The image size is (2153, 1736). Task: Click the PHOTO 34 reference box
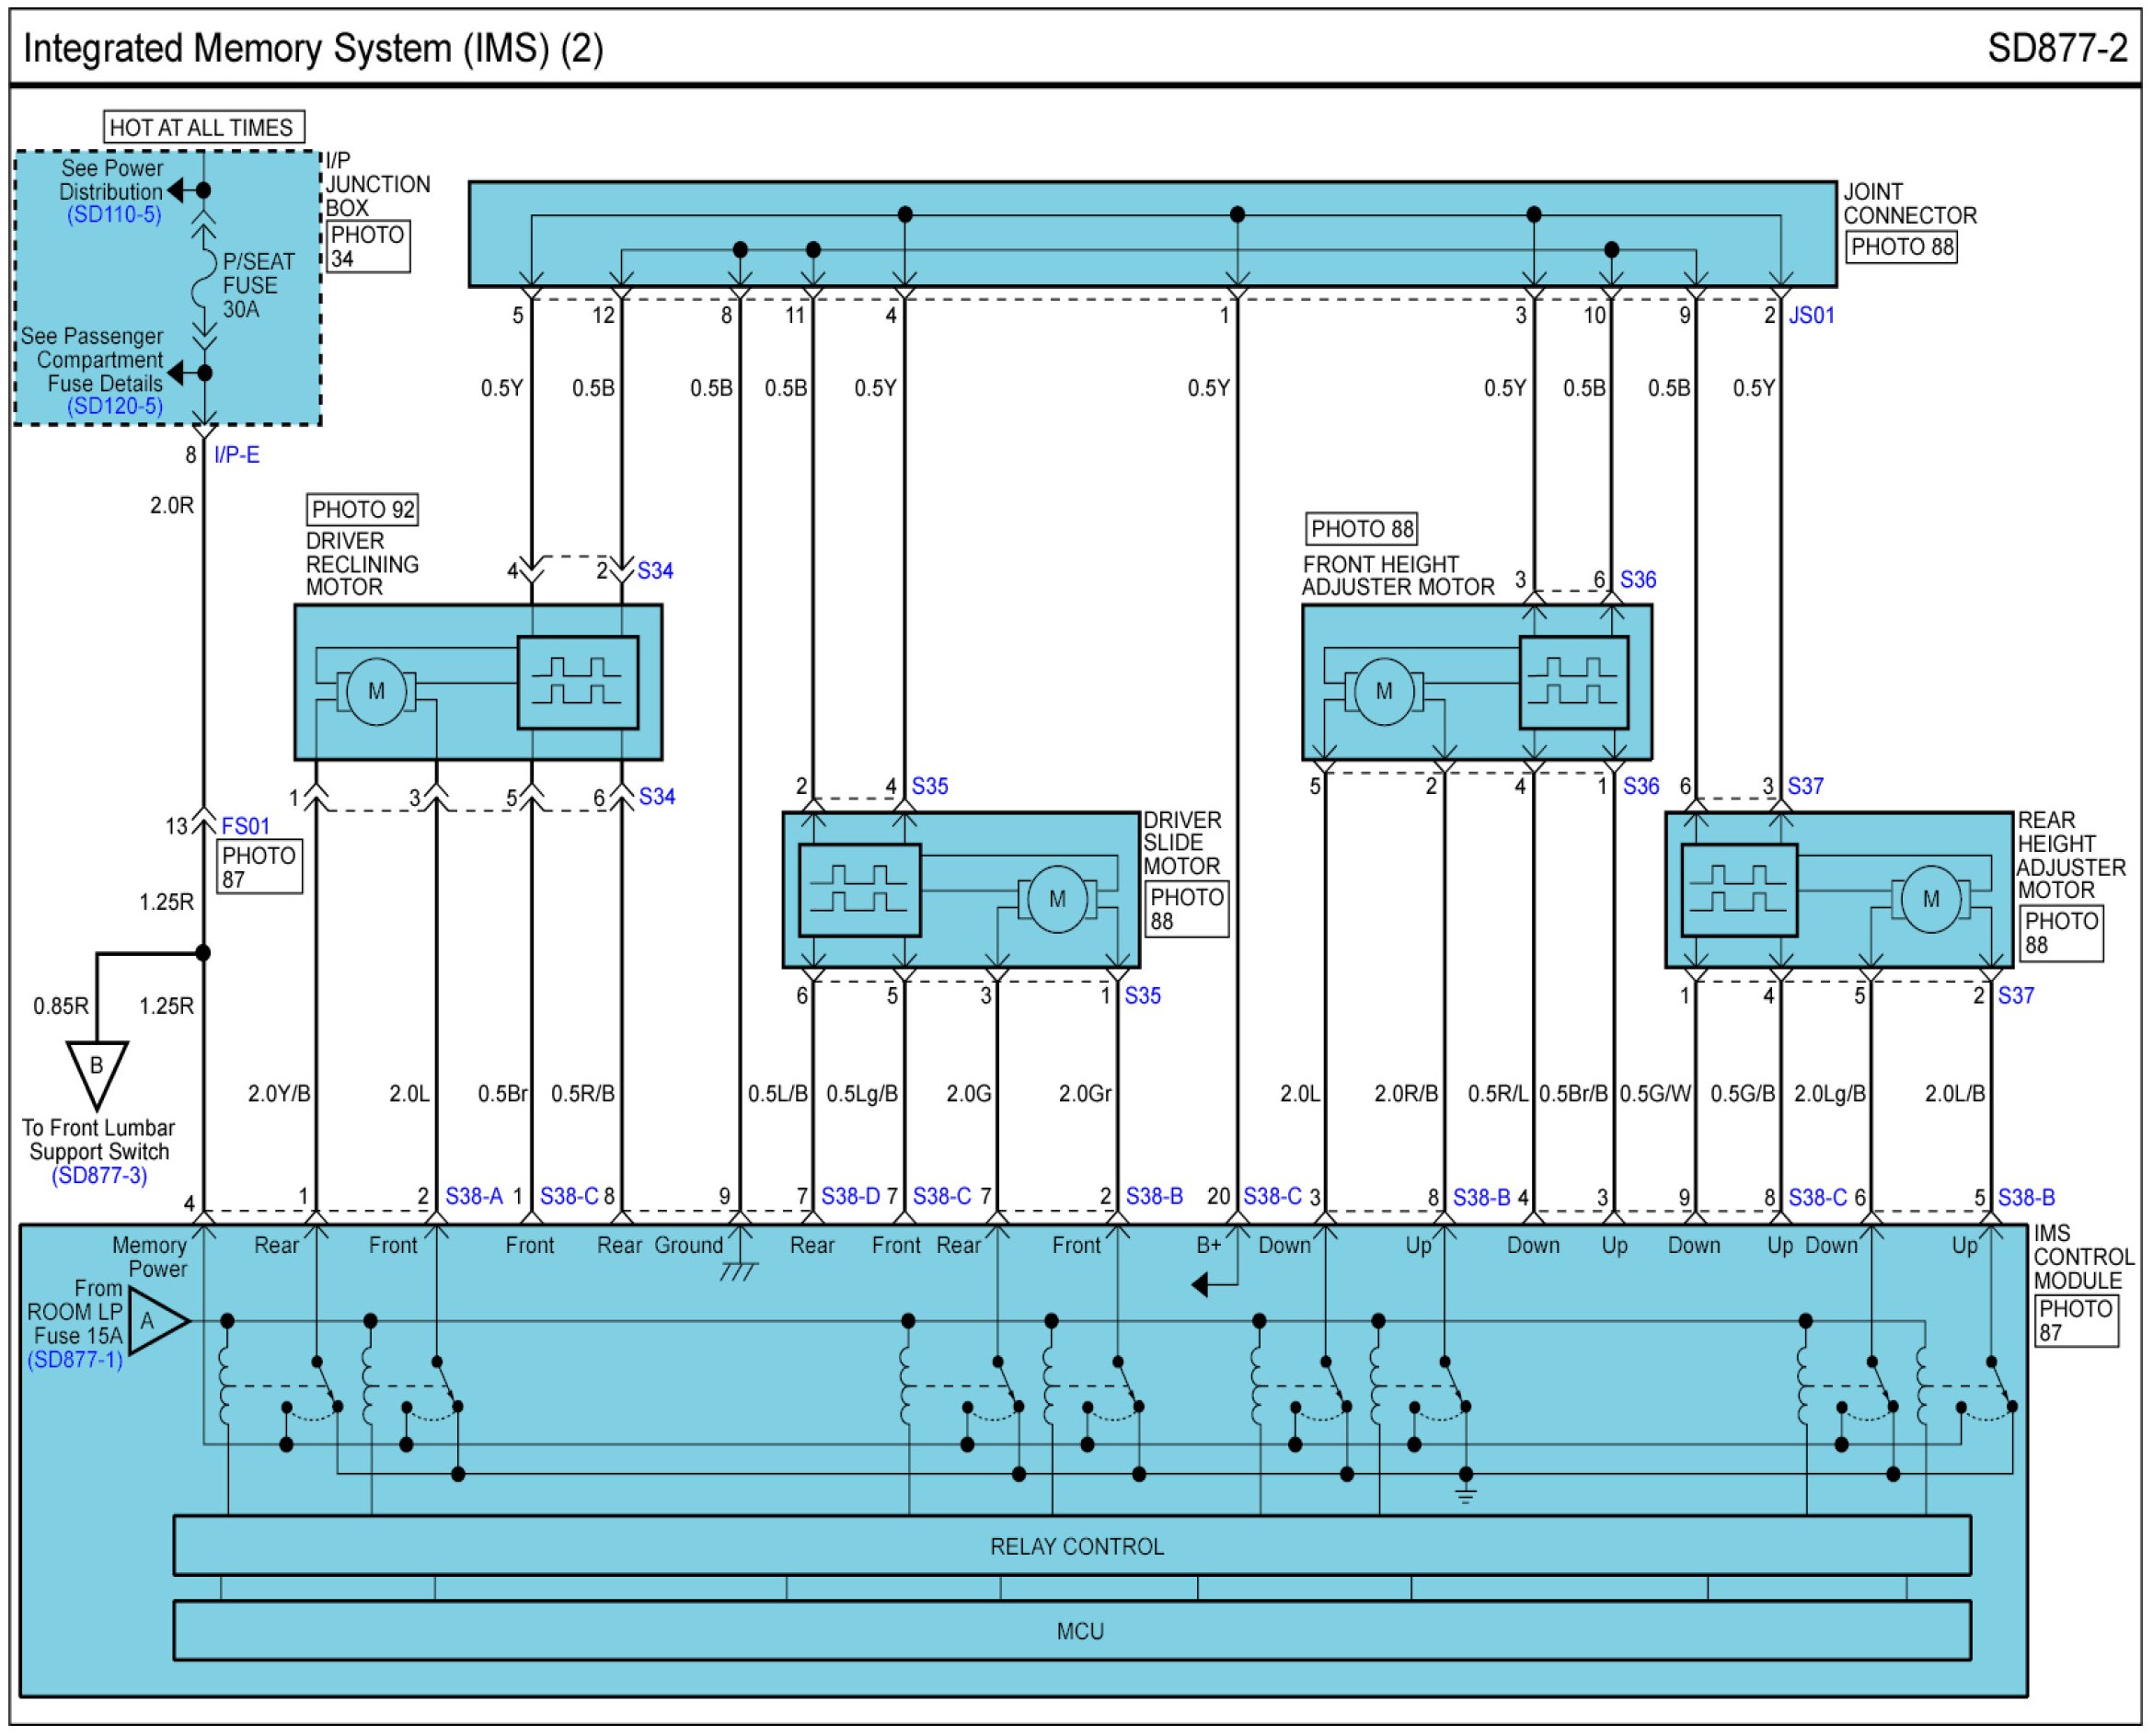coord(368,247)
